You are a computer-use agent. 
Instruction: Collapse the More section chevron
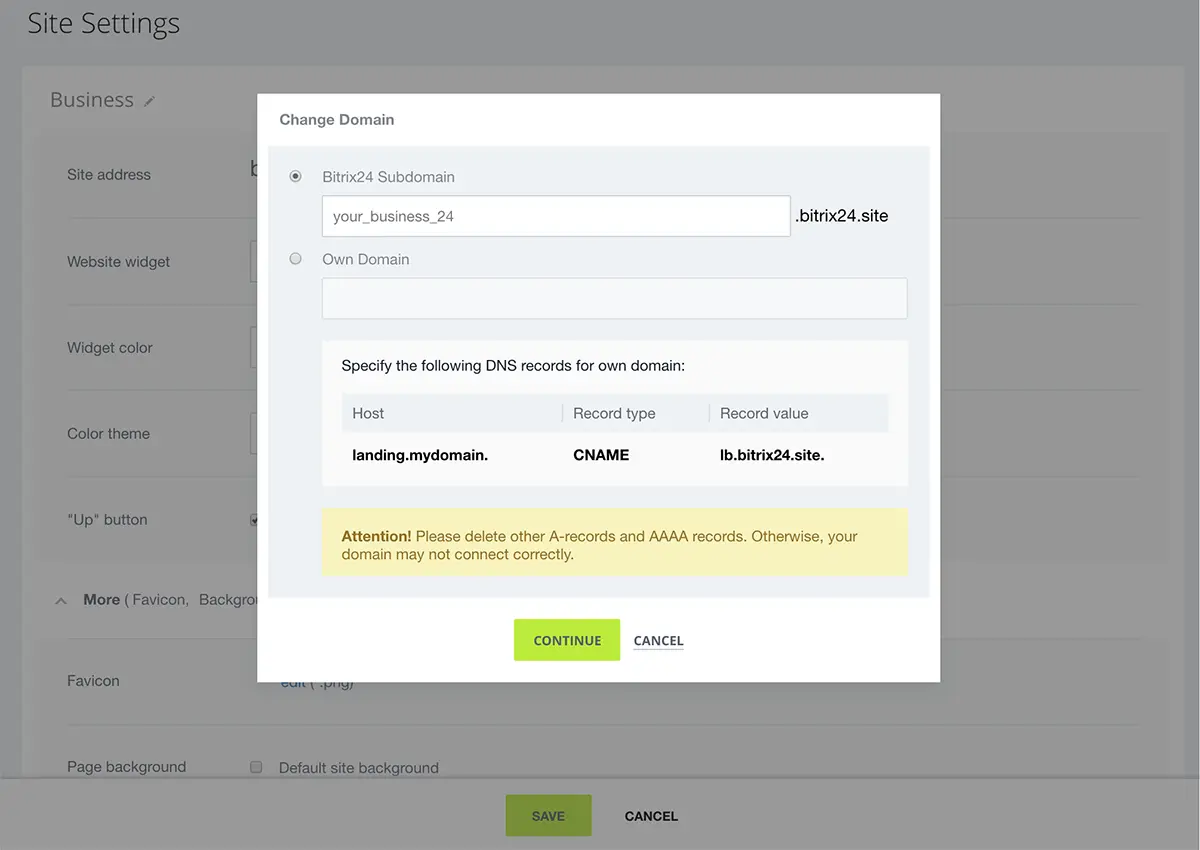tap(61, 600)
